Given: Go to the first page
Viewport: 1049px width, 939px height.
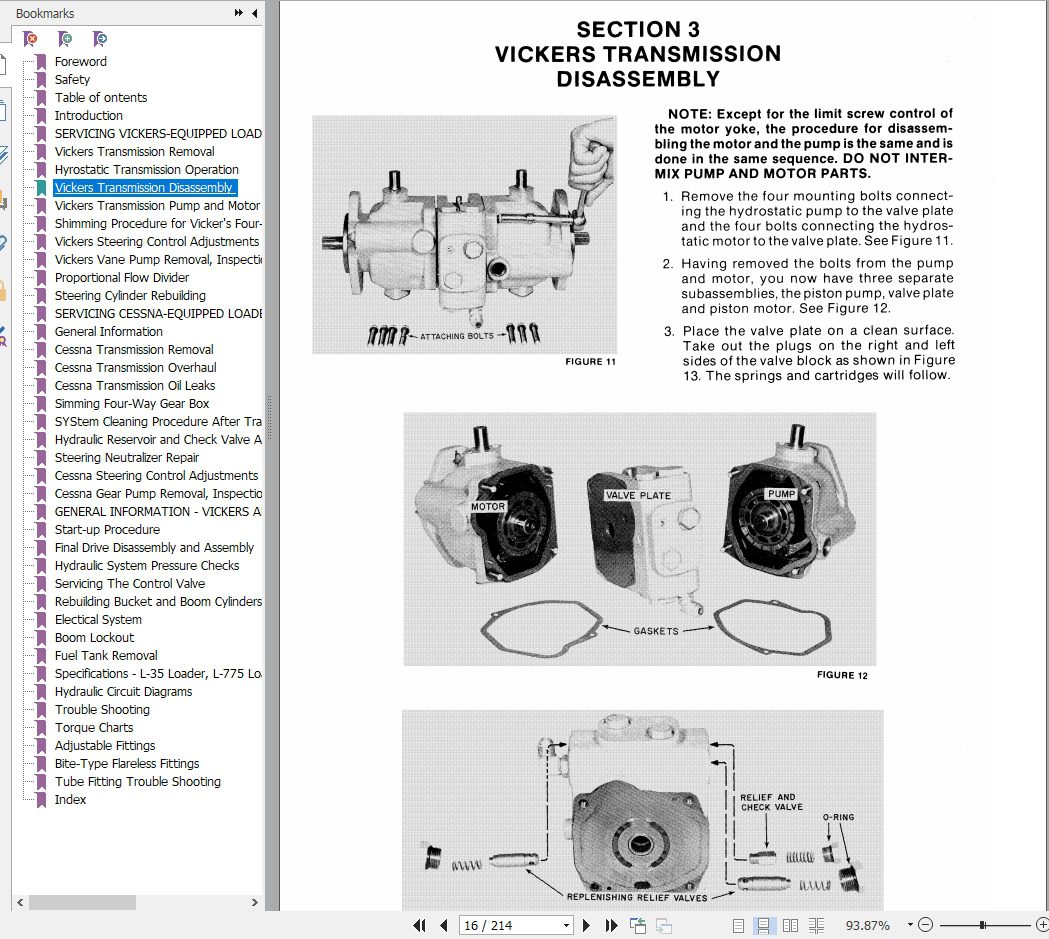Looking at the screenshot, I should point(419,926).
